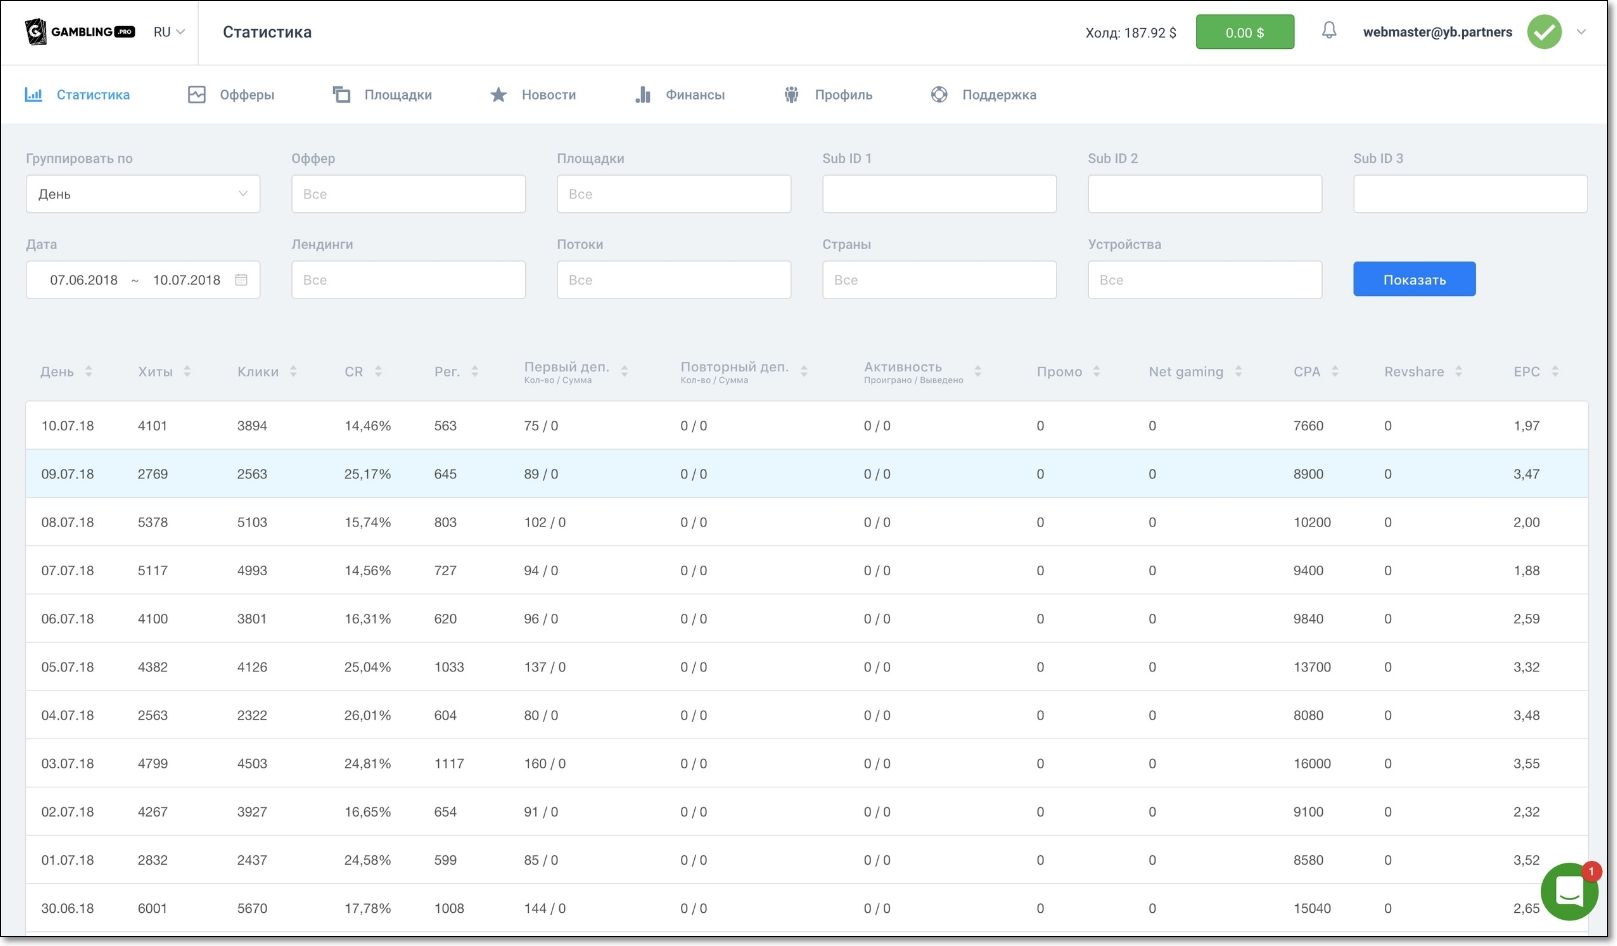Screen dimensions: 1617x946
Task: Open the Устройства filter dropdown
Action: (1205, 280)
